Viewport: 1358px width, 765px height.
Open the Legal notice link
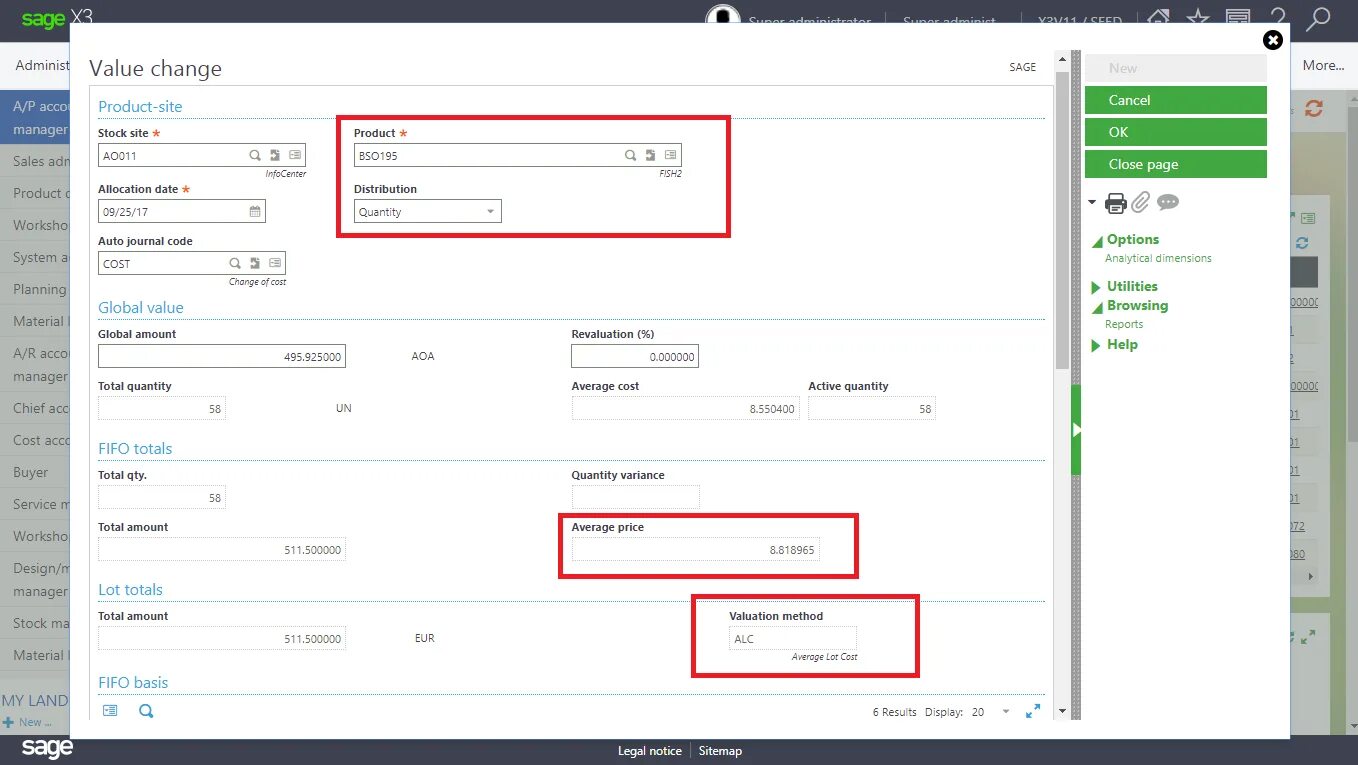pos(650,751)
